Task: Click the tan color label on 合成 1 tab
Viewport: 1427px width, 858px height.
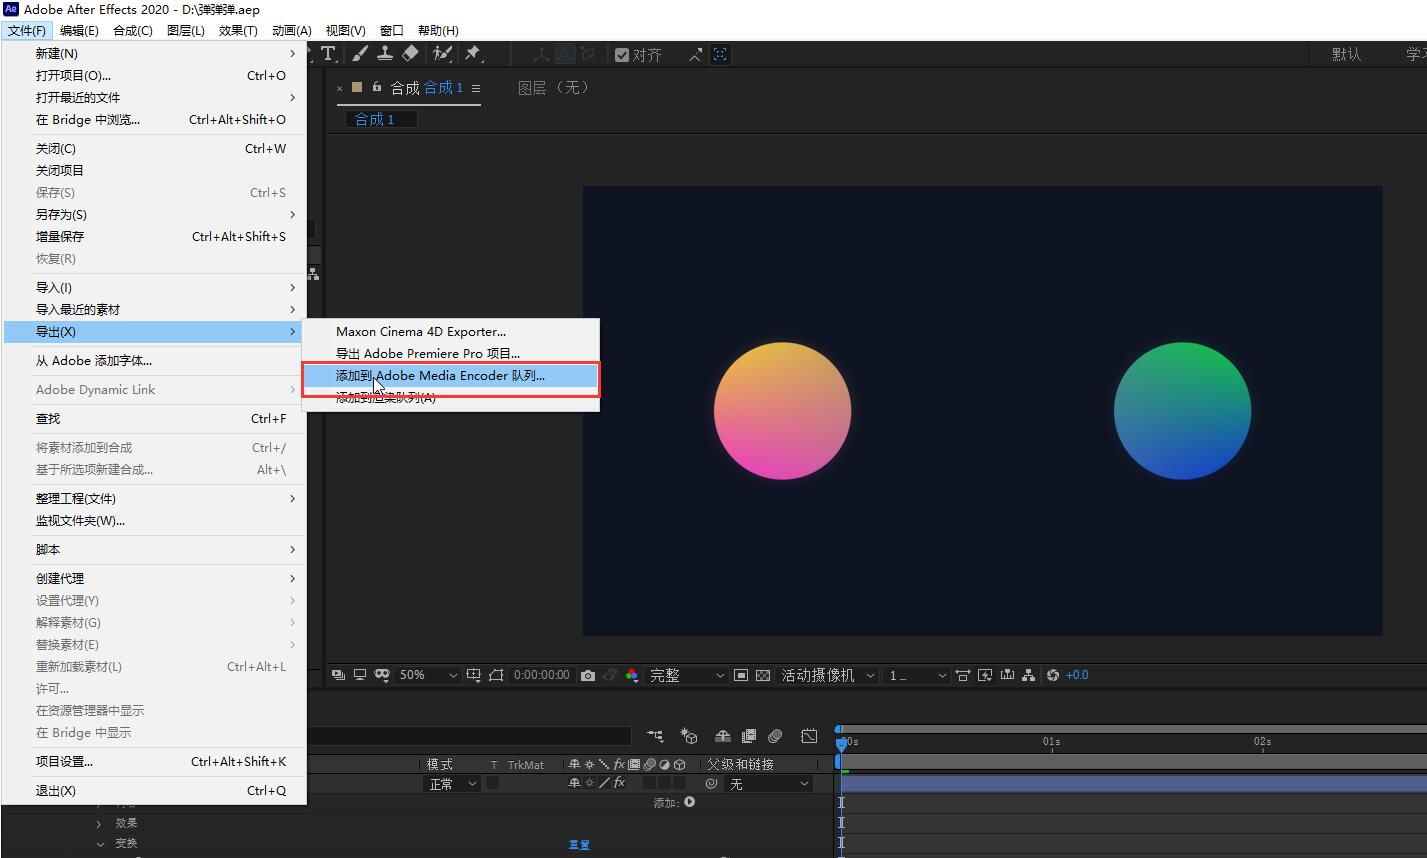Action: [357, 87]
